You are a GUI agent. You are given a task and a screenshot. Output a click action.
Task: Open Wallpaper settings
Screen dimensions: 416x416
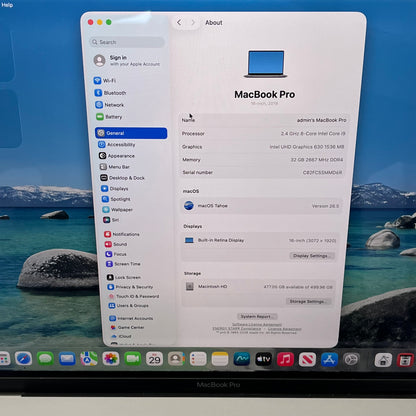(118, 209)
